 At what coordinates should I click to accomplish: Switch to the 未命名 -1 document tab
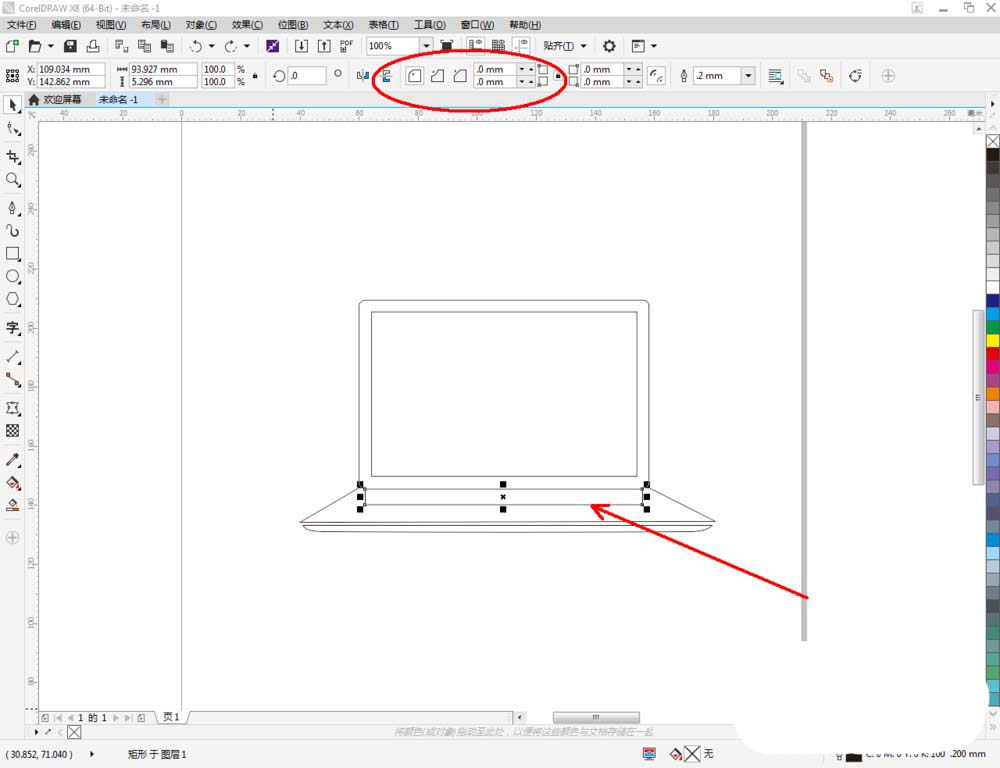(119, 100)
